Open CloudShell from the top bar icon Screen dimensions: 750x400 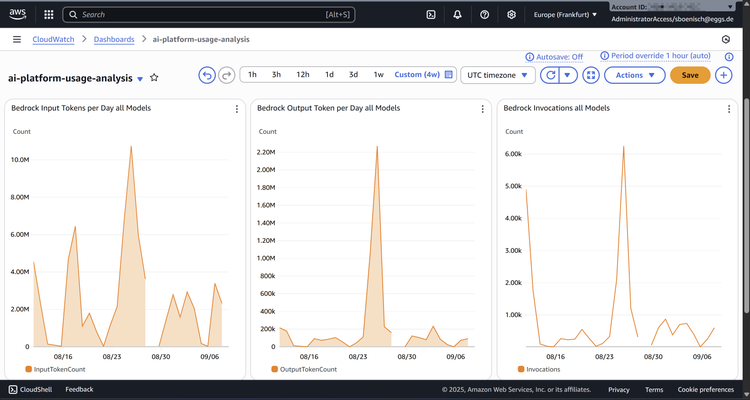(430, 15)
